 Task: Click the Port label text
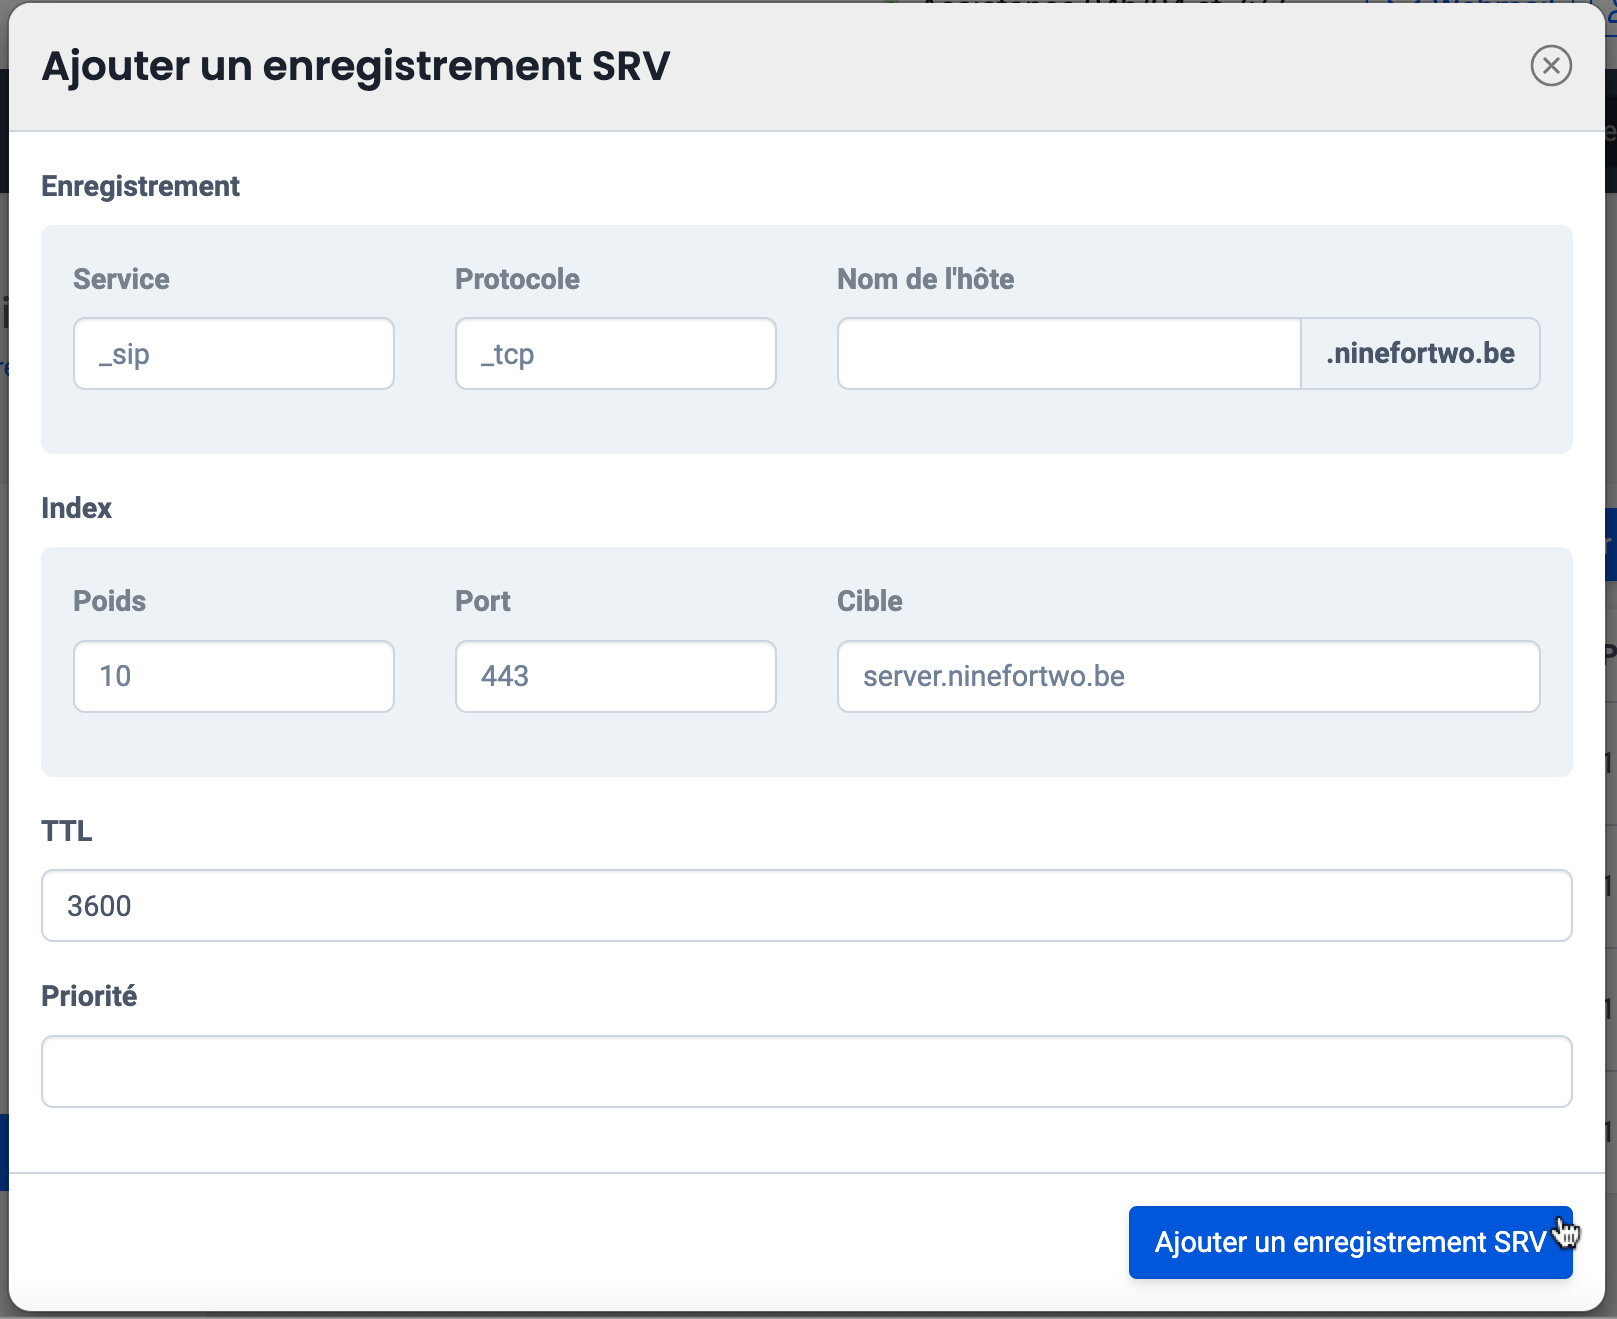[x=482, y=601]
